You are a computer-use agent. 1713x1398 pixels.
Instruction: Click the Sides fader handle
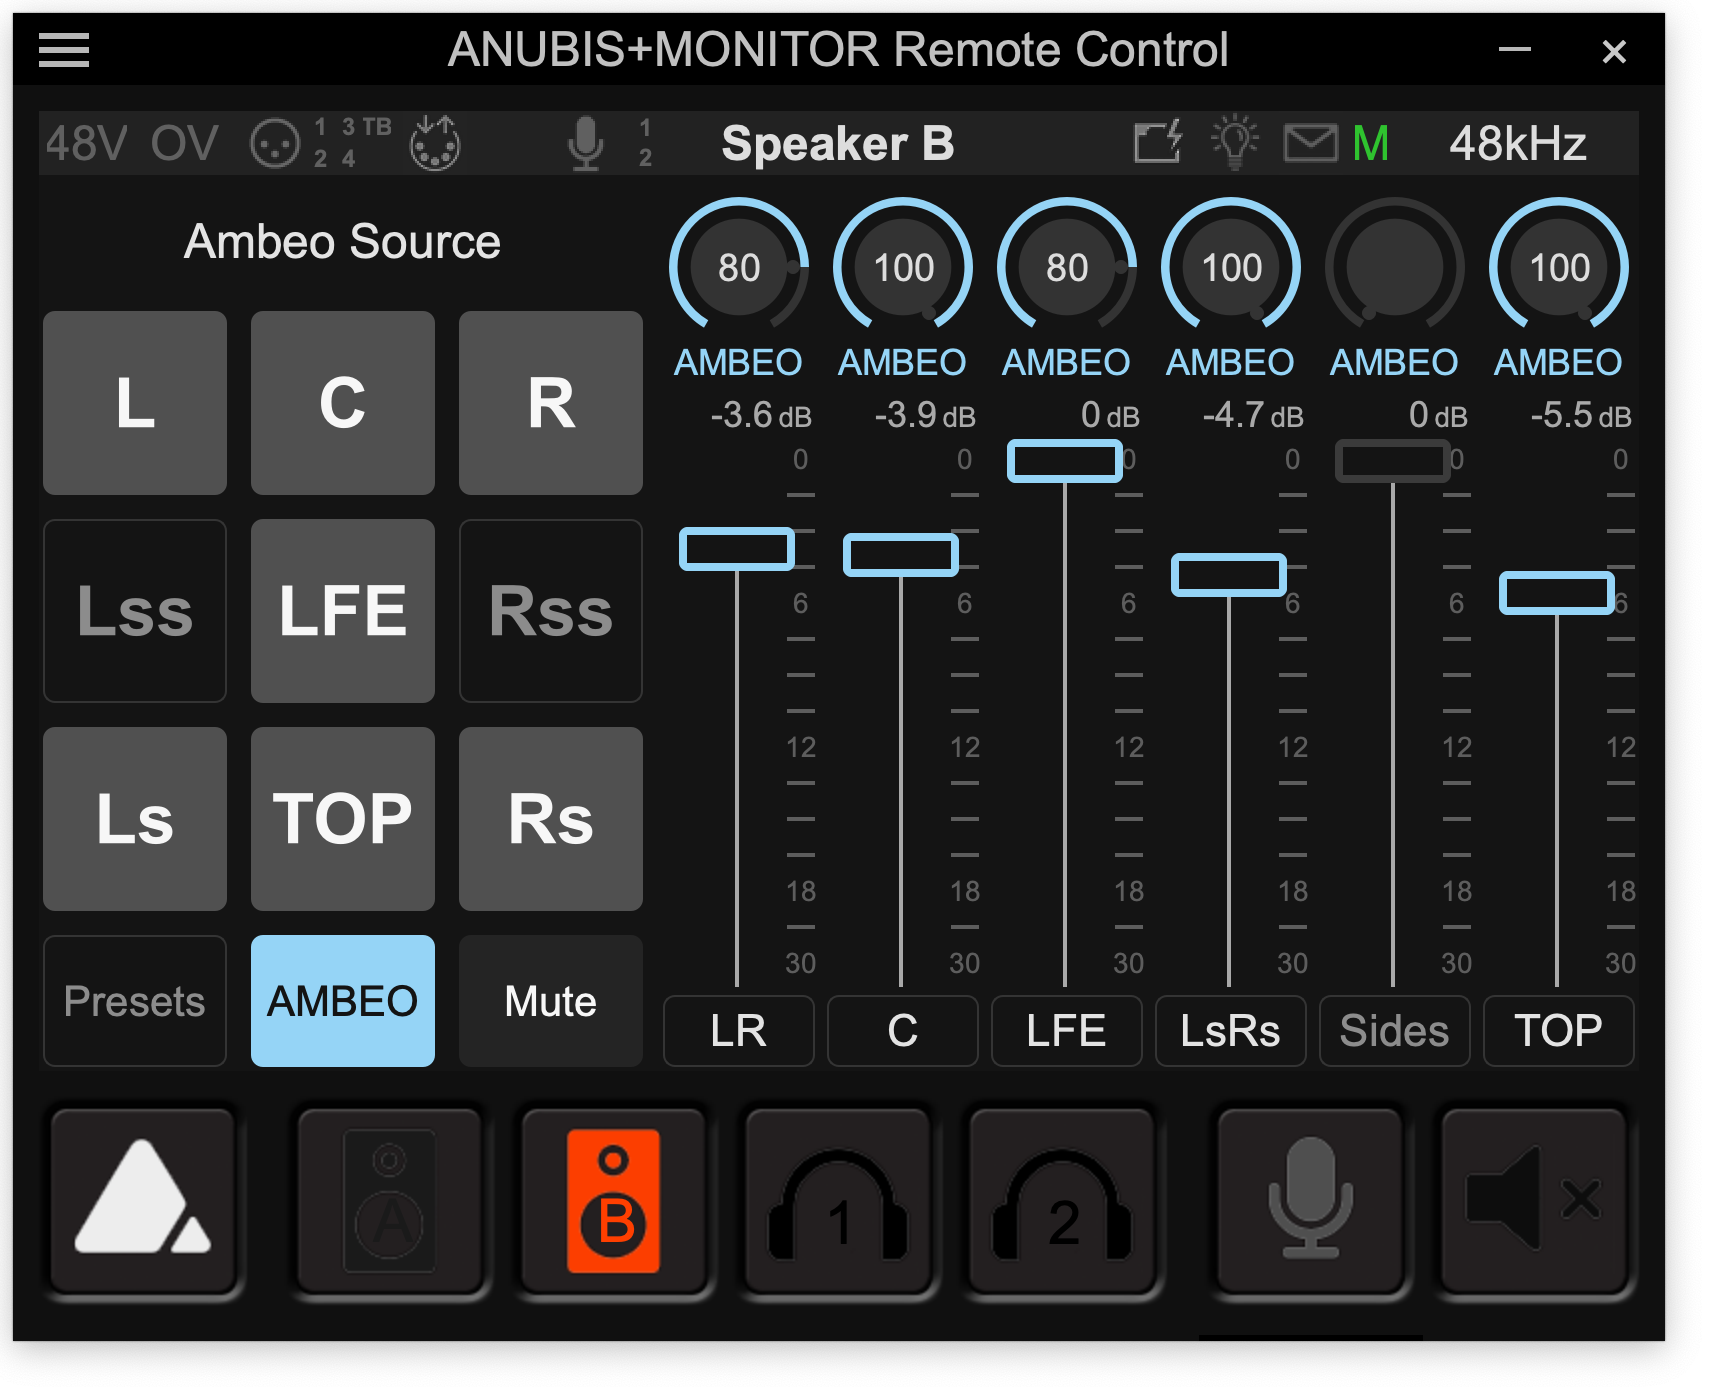pyautogui.click(x=1393, y=461)
